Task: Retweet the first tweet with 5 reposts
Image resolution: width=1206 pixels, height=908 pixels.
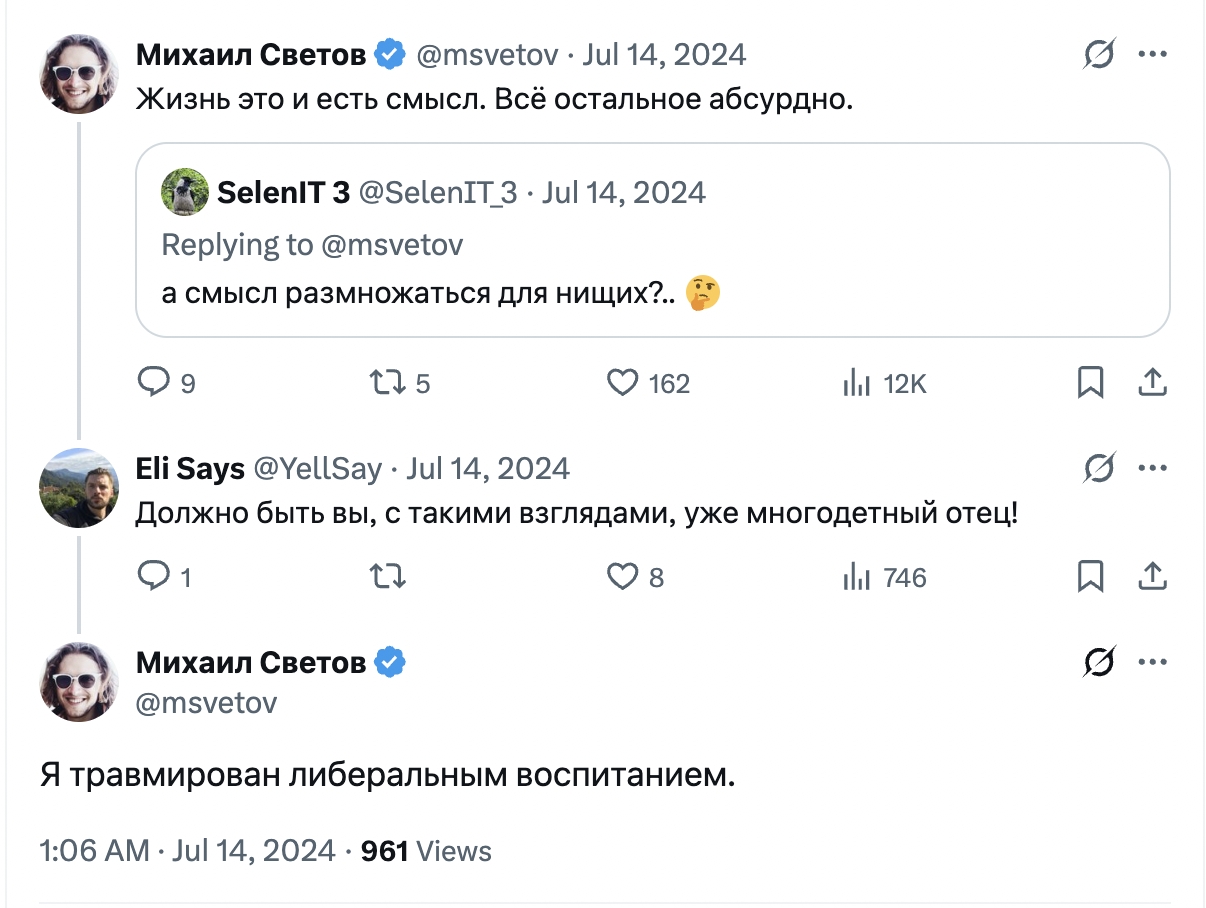Action: click(385, 382)
